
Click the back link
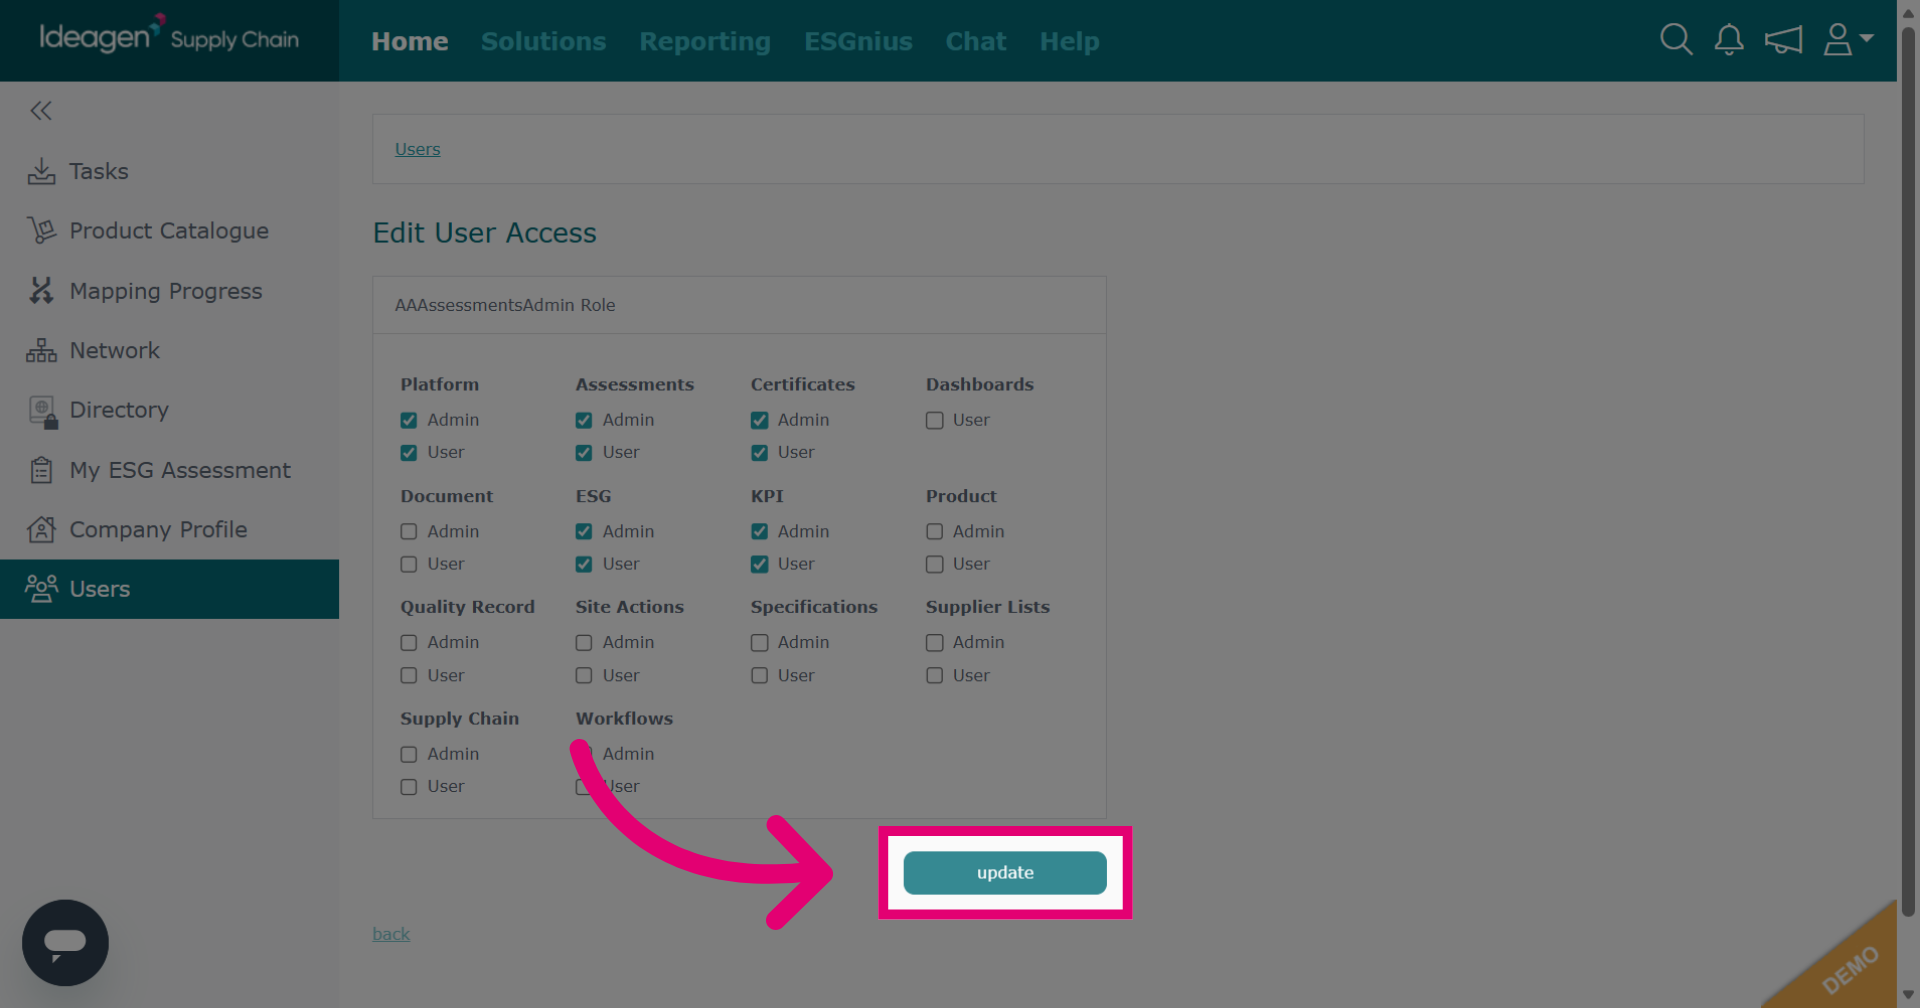coord(391,934)
